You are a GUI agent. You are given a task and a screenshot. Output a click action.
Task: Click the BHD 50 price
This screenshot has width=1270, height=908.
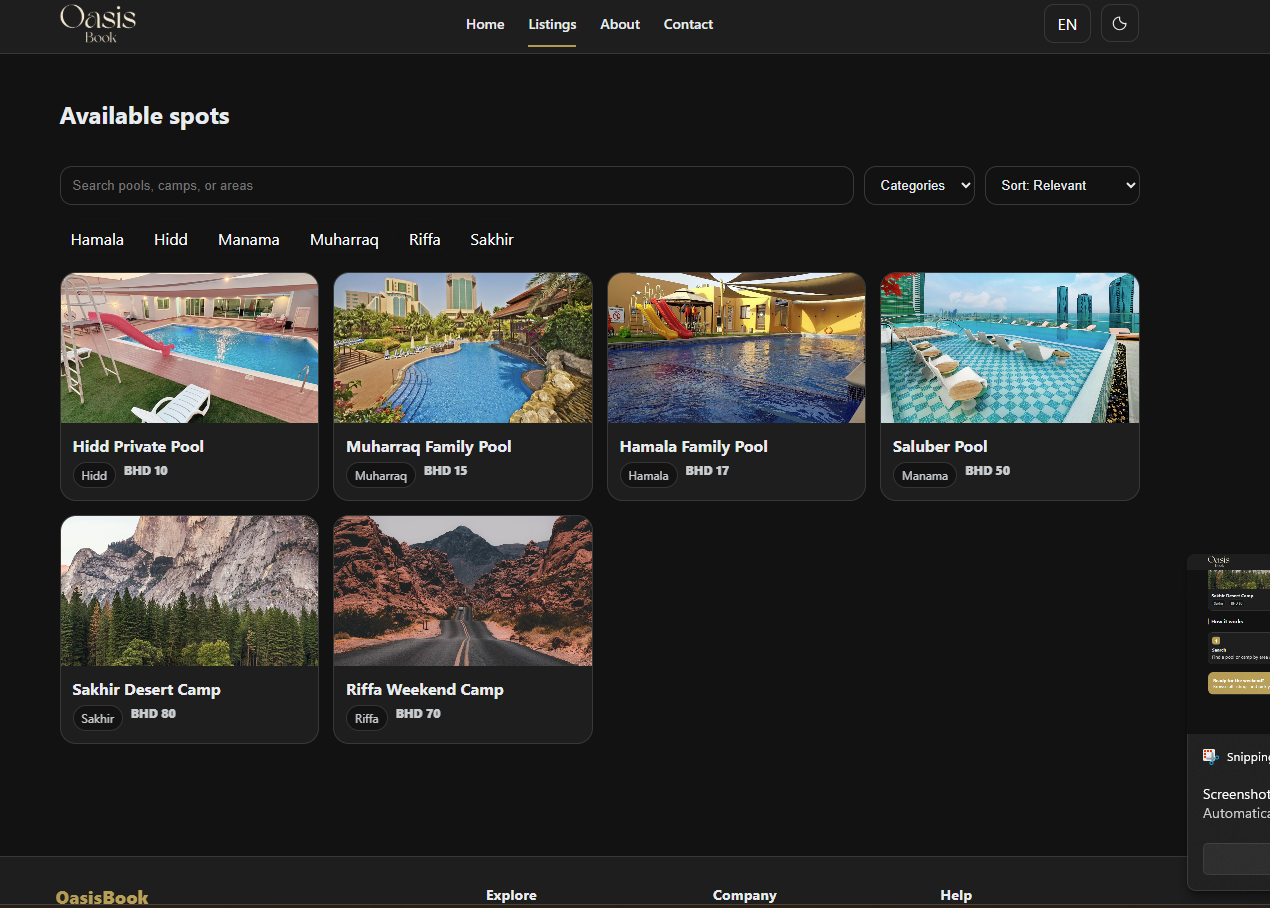coord(988,471)
